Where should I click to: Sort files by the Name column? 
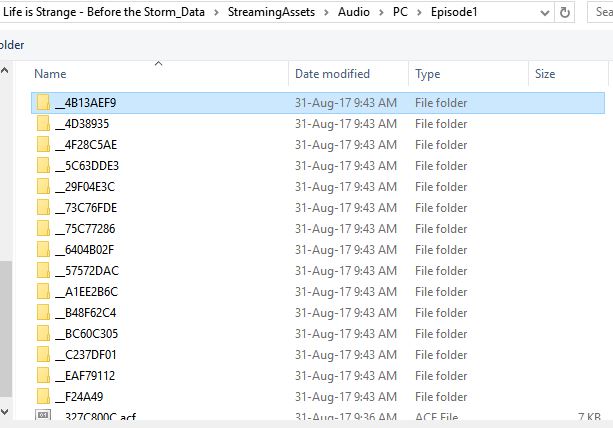coord(50,74)
